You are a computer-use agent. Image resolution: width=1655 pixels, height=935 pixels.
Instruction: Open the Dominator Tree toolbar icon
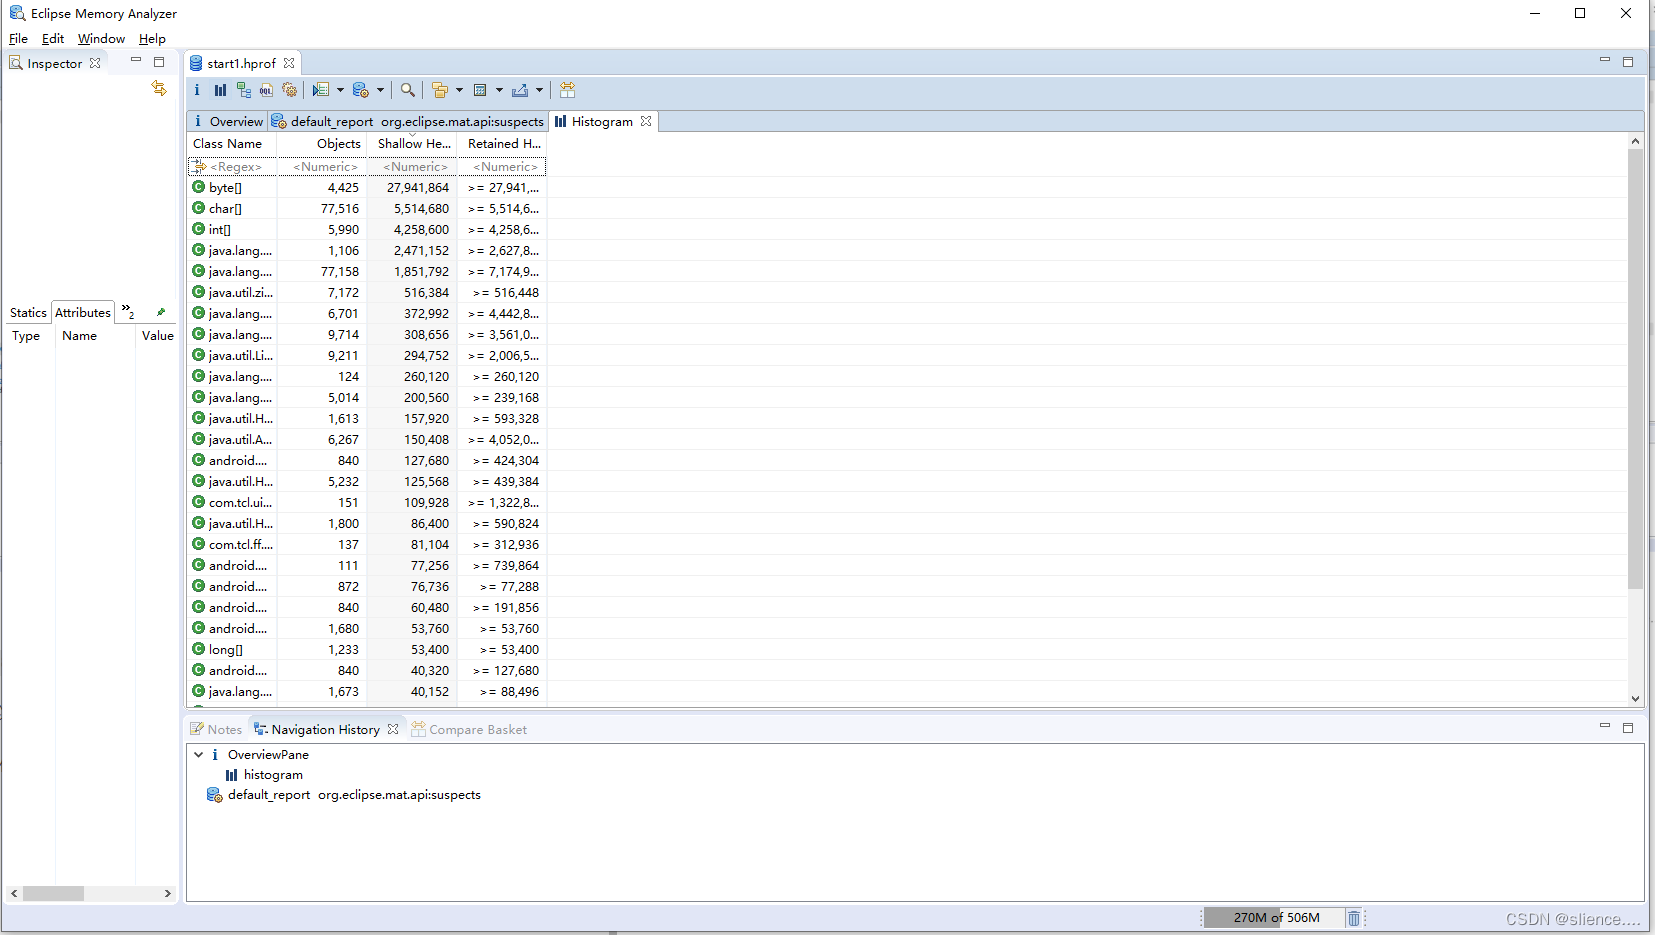click(x=243, y=90)
